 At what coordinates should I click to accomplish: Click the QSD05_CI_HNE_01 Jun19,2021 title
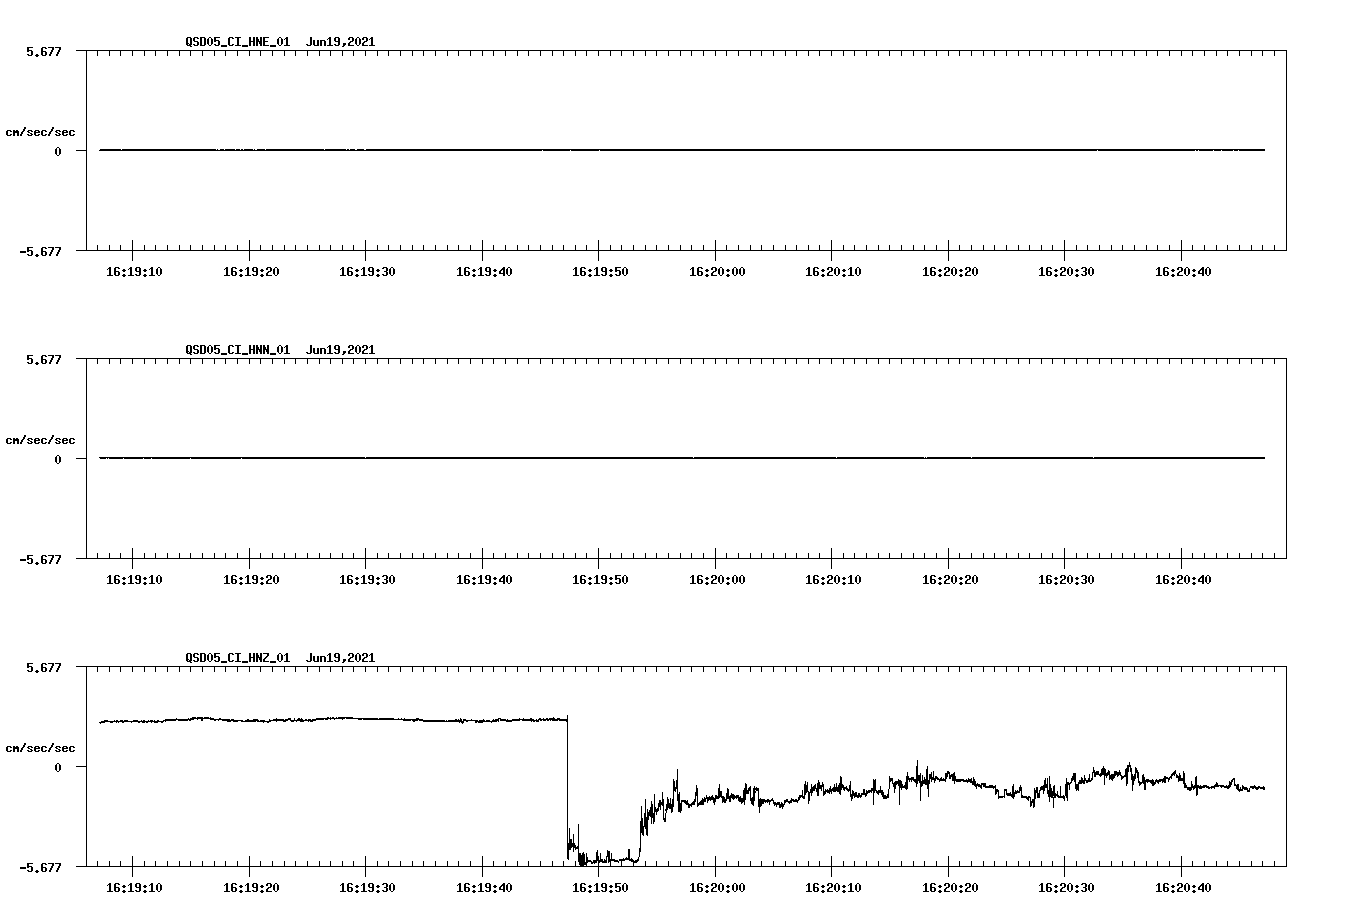(x=280, y=42)
